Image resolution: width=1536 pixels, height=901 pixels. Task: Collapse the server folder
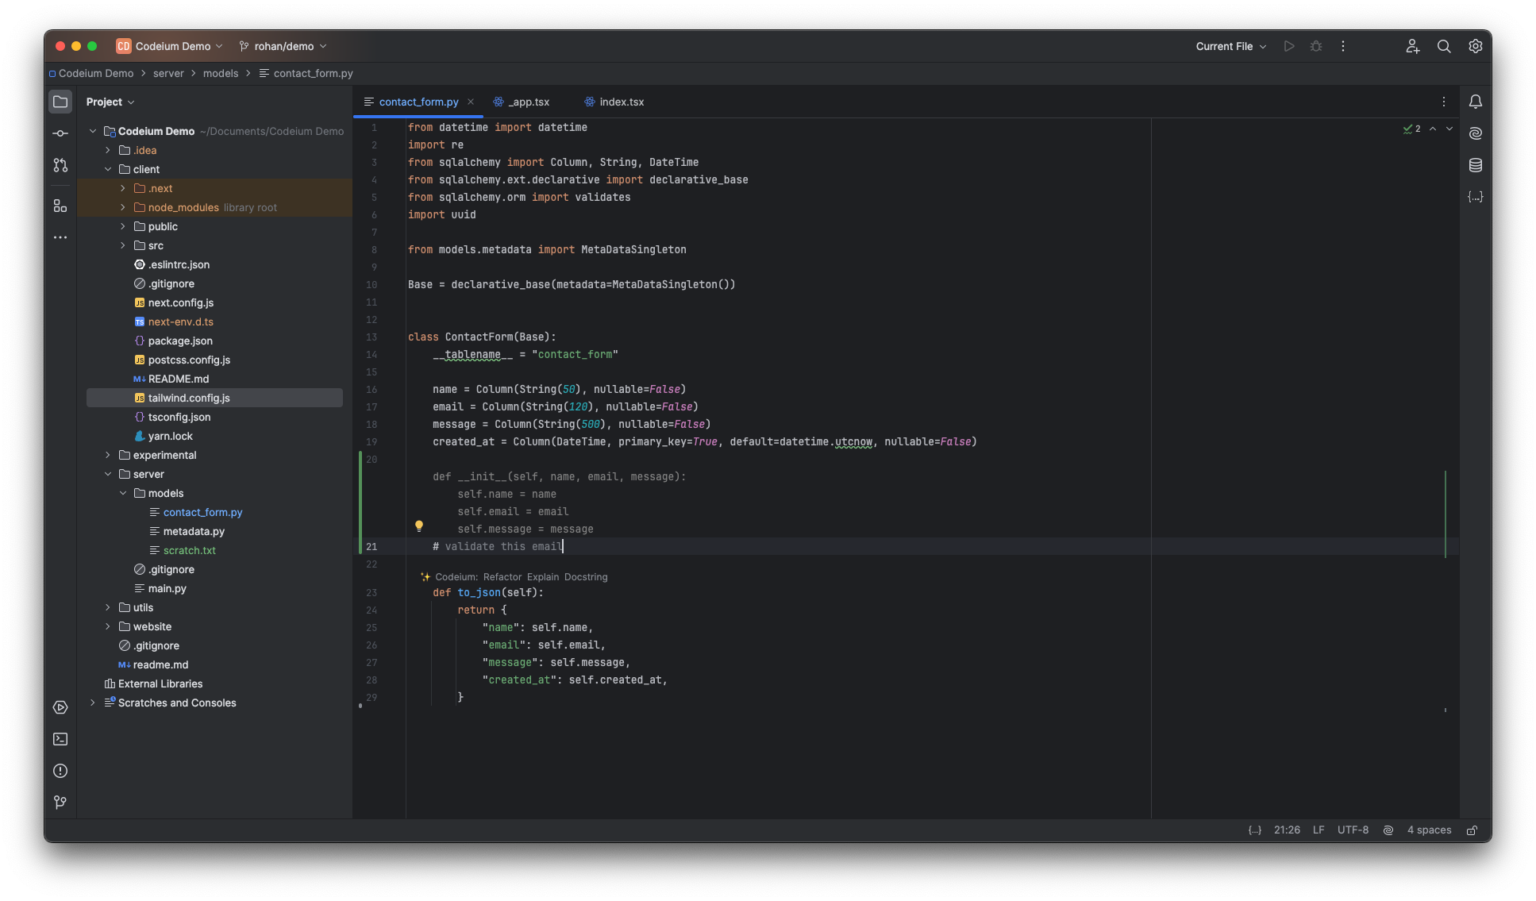108,474
